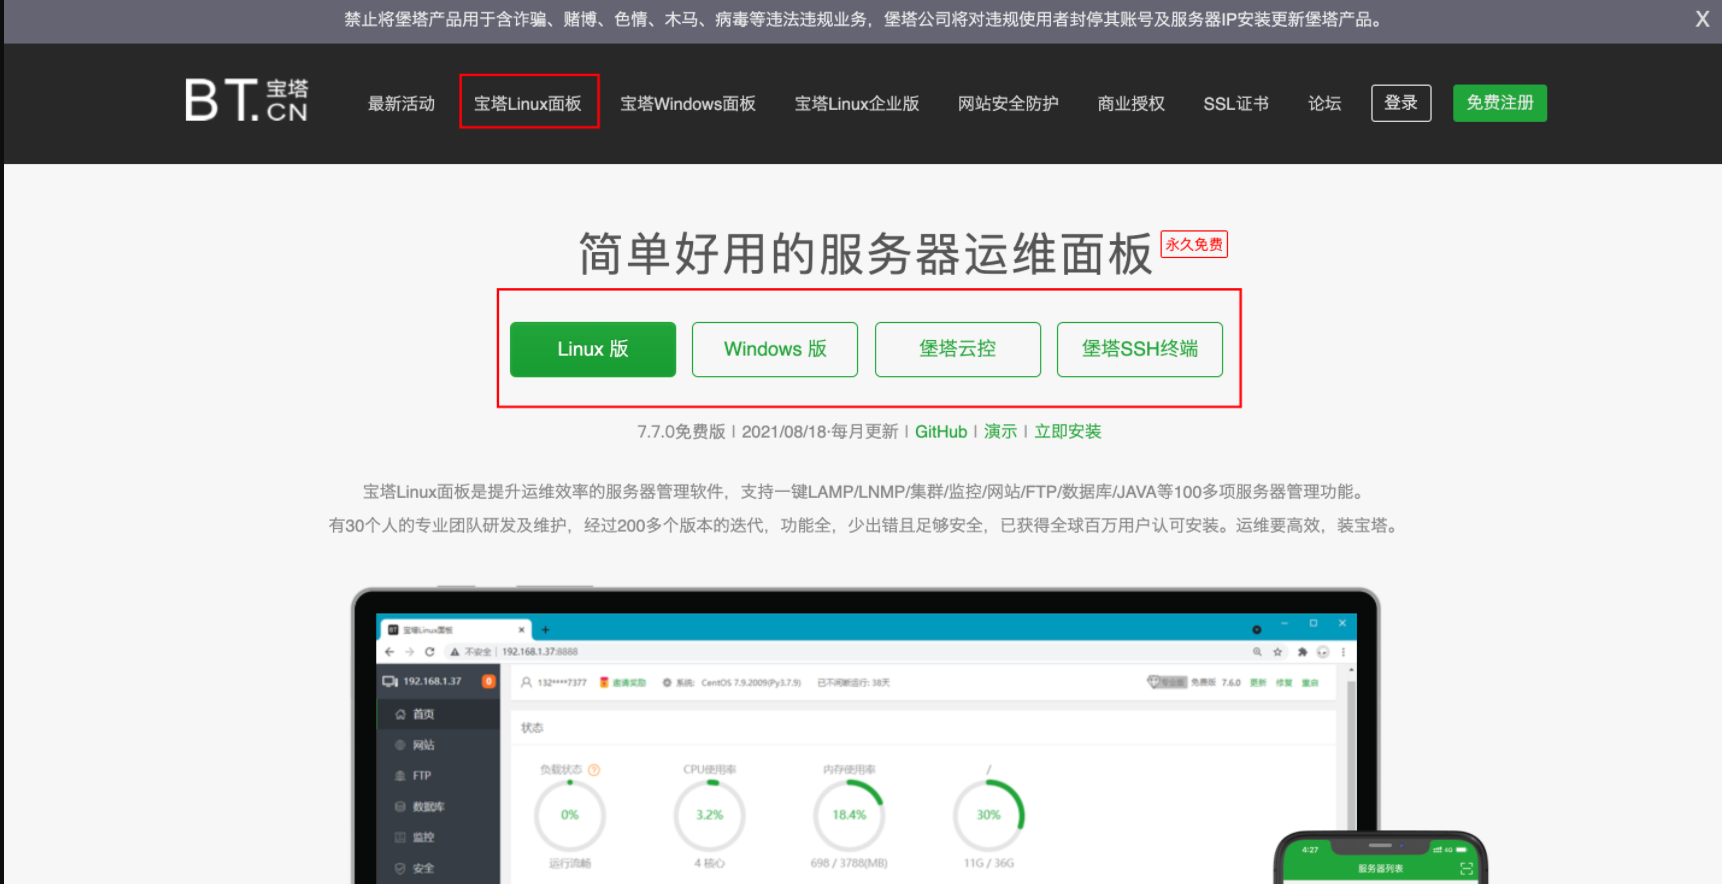The width and height of the screenshot is (1722, 884).
Task: Click 监控 in the preview sidebar
Action: (423, 838)
